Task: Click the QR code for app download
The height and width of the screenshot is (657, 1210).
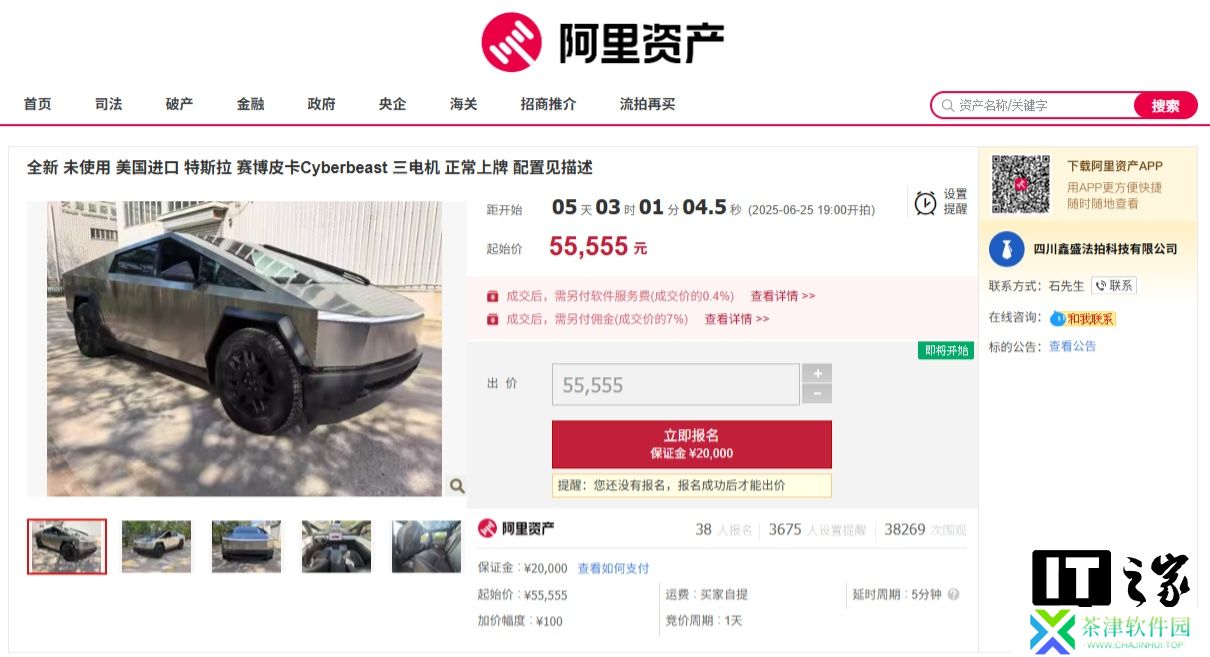Action: point(1020,184)
